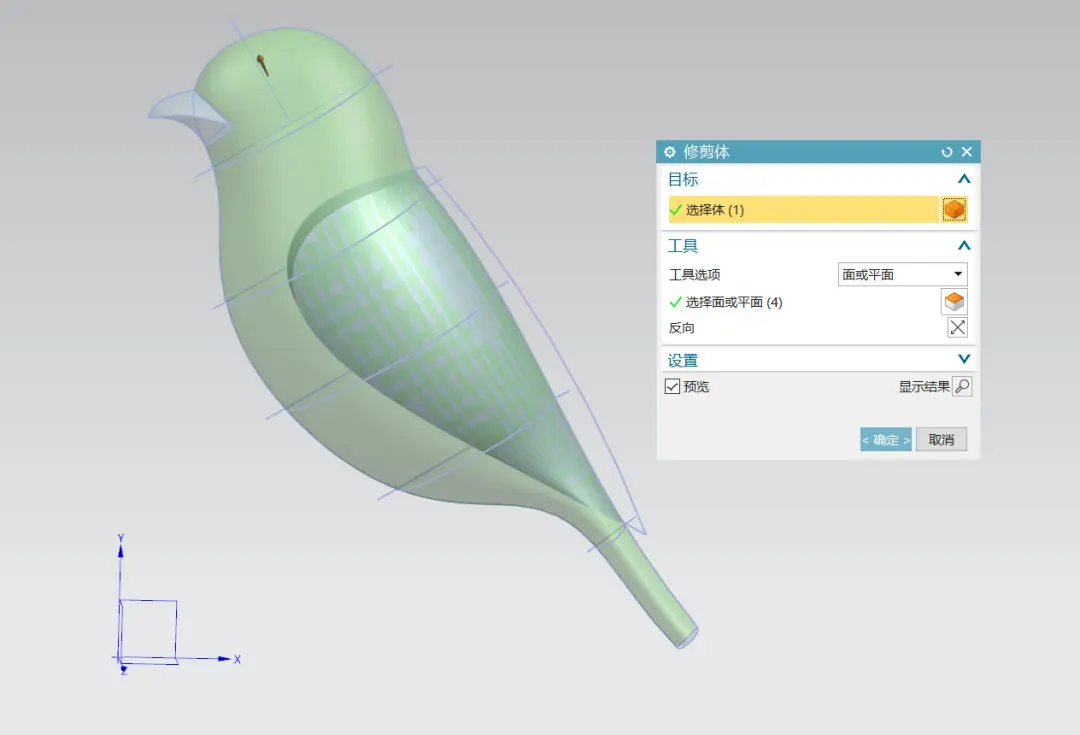Click the bird's tail cylinder end
1080x735 pixels.
coord(686,637)
